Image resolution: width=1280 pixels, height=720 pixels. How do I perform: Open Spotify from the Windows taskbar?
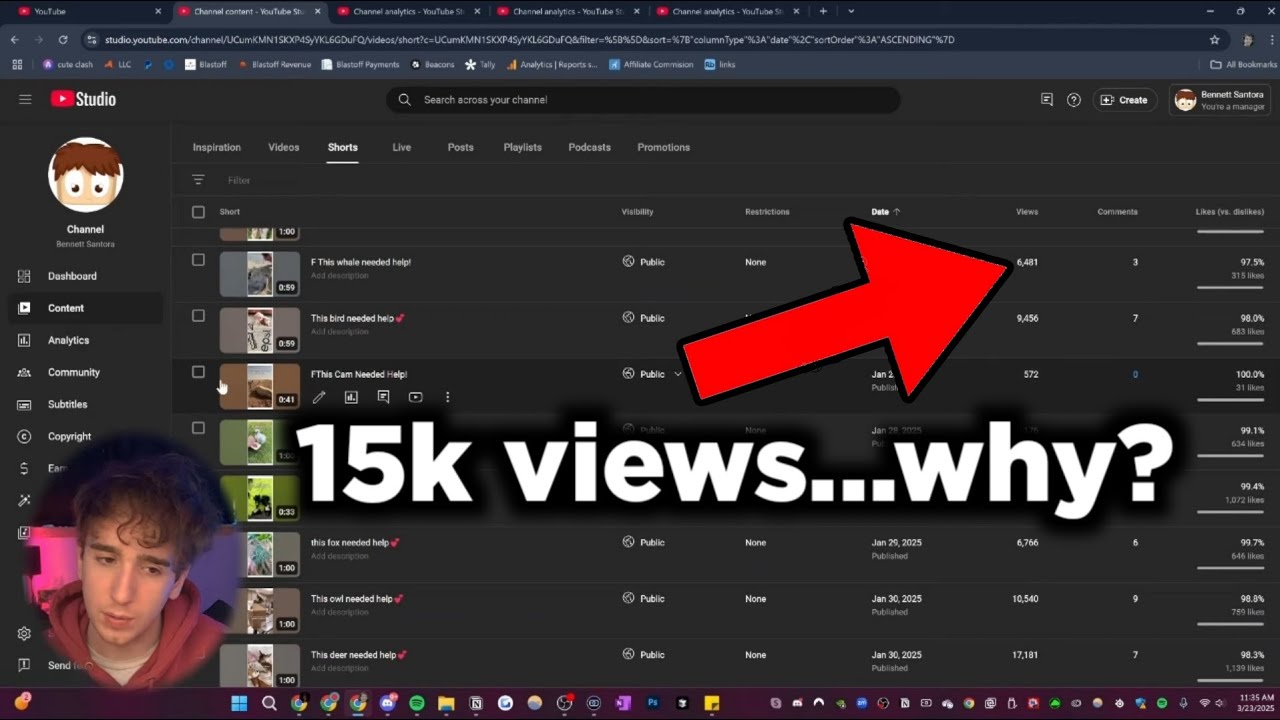click(x=417, y=703)
